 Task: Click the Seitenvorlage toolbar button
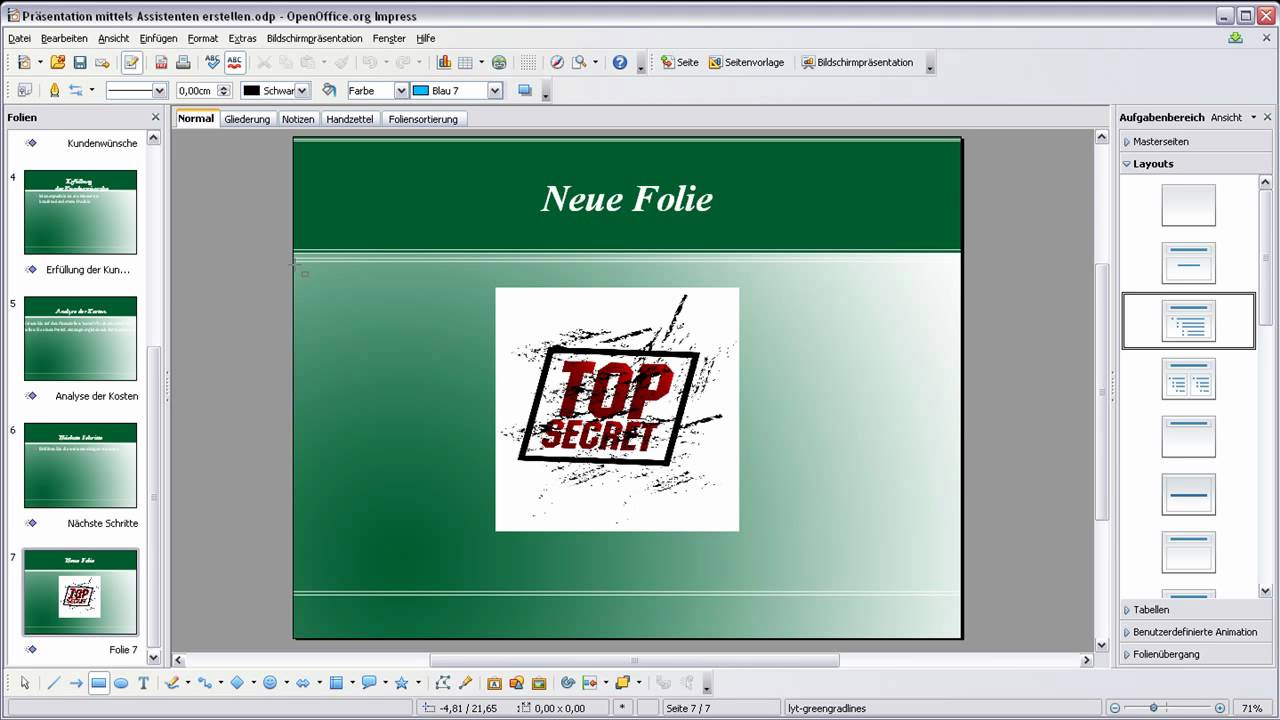746,62
